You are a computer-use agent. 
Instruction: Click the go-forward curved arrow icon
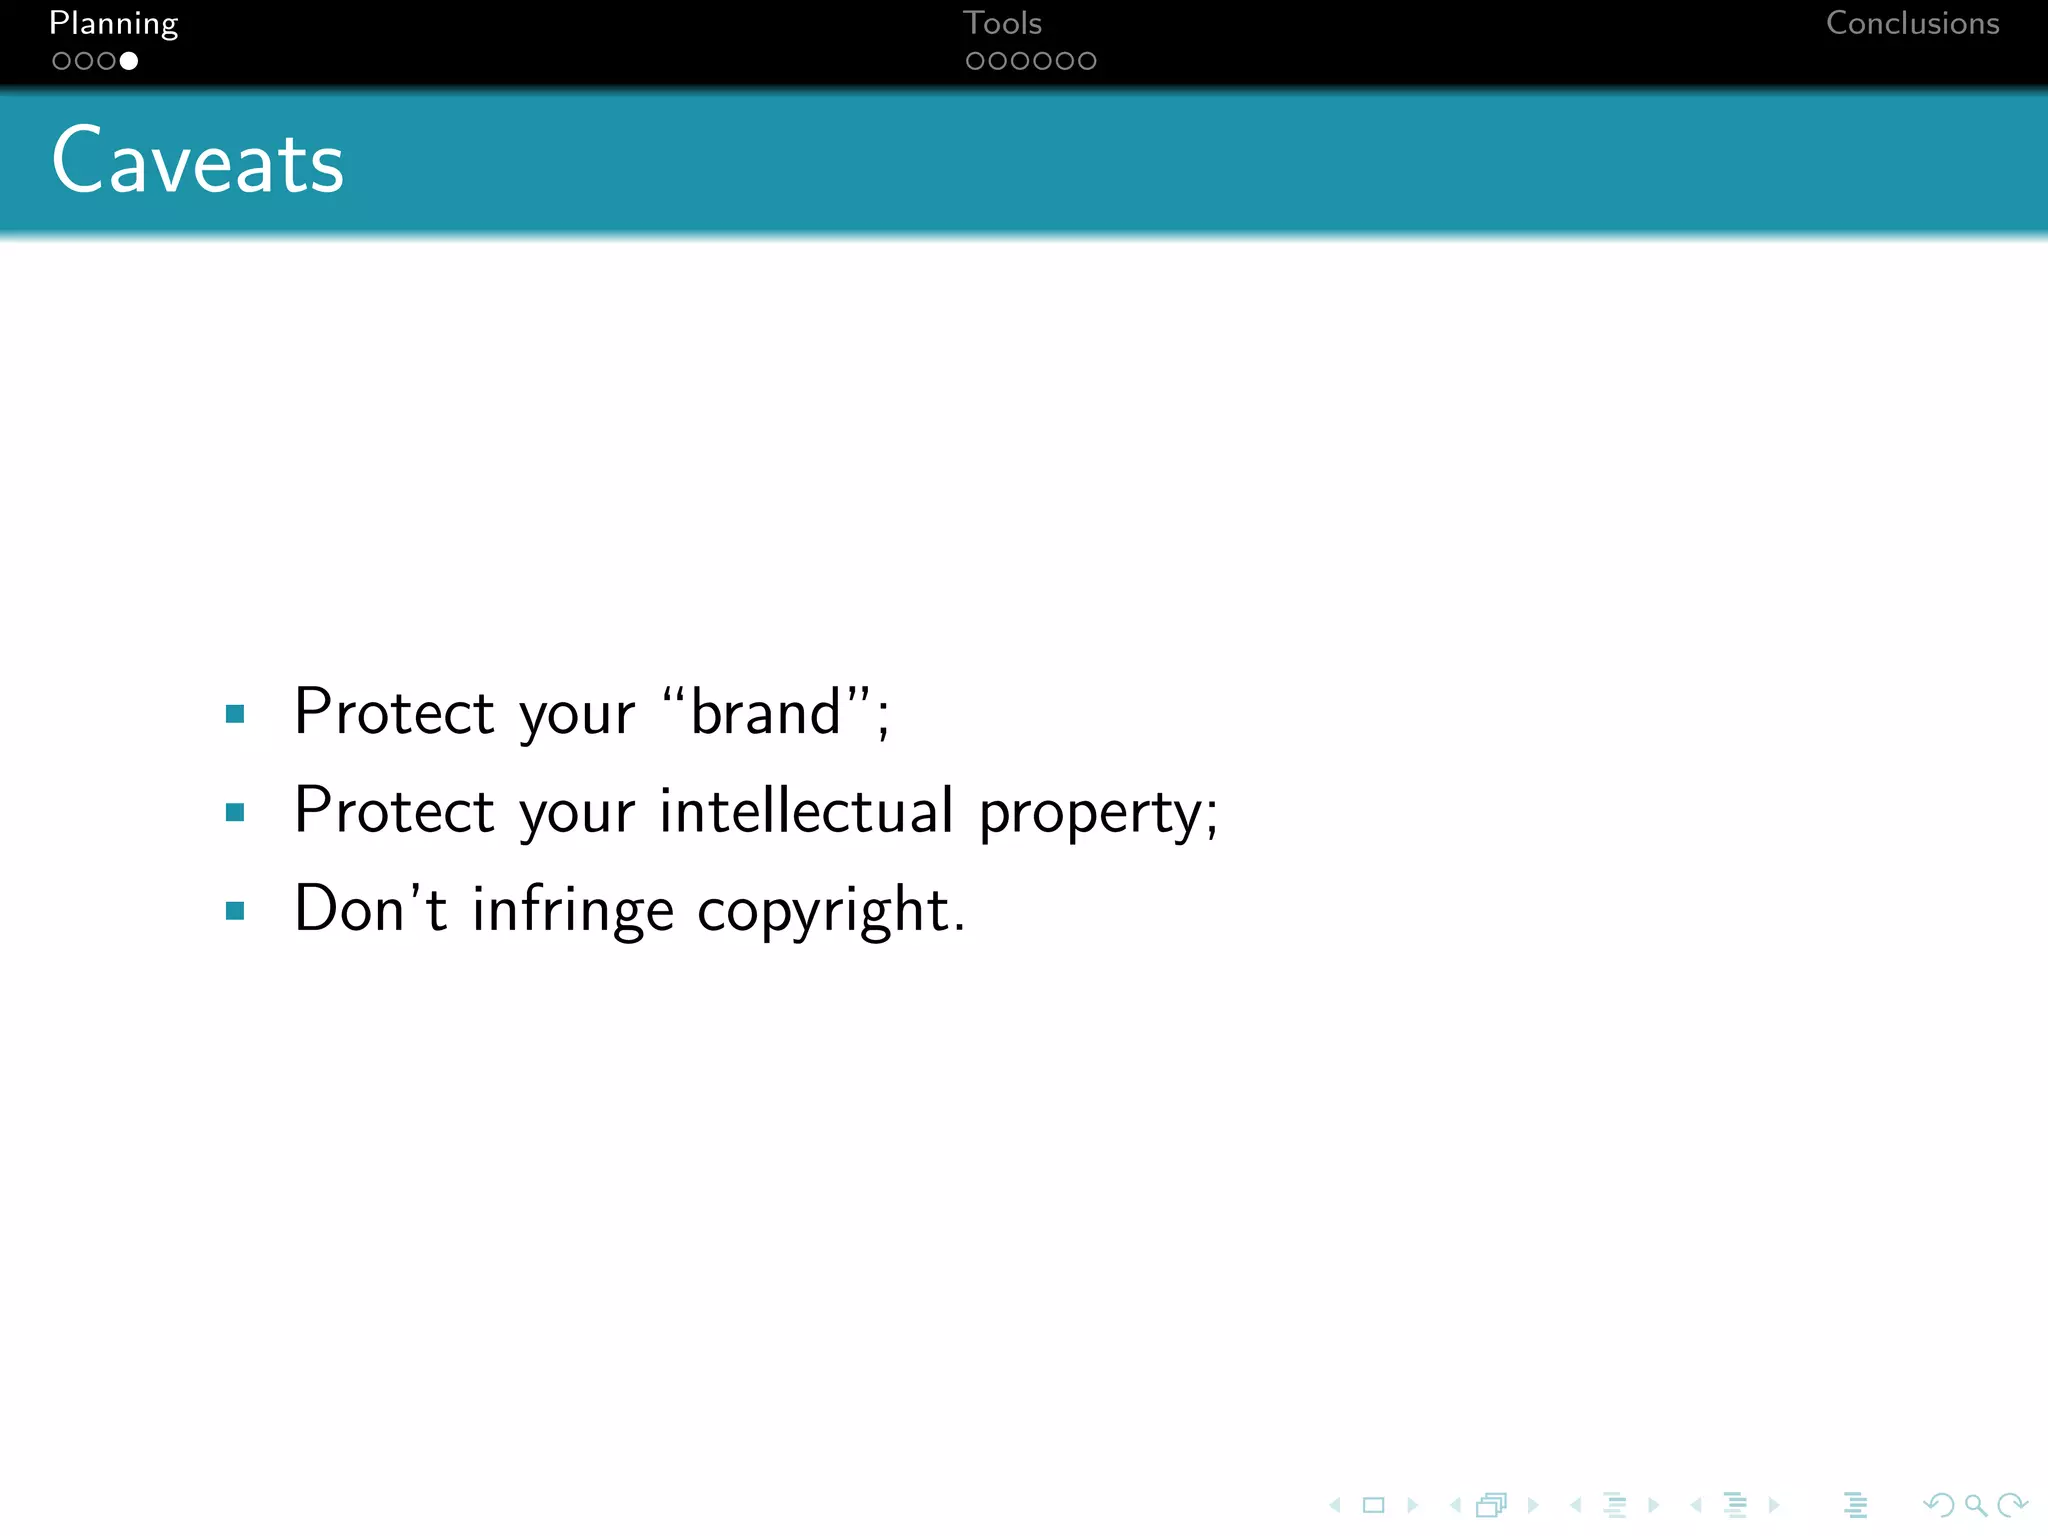pos(2012,1505)
